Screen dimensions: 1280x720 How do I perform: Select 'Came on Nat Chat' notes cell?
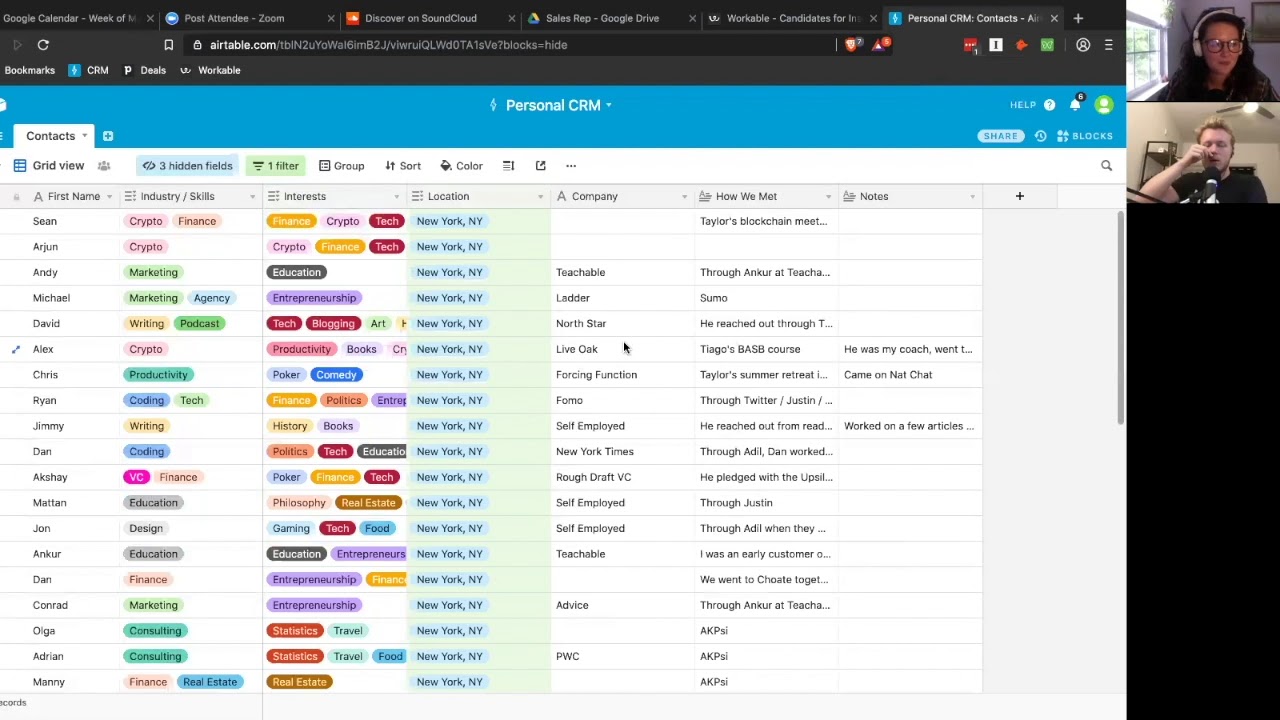pos(910,375)
